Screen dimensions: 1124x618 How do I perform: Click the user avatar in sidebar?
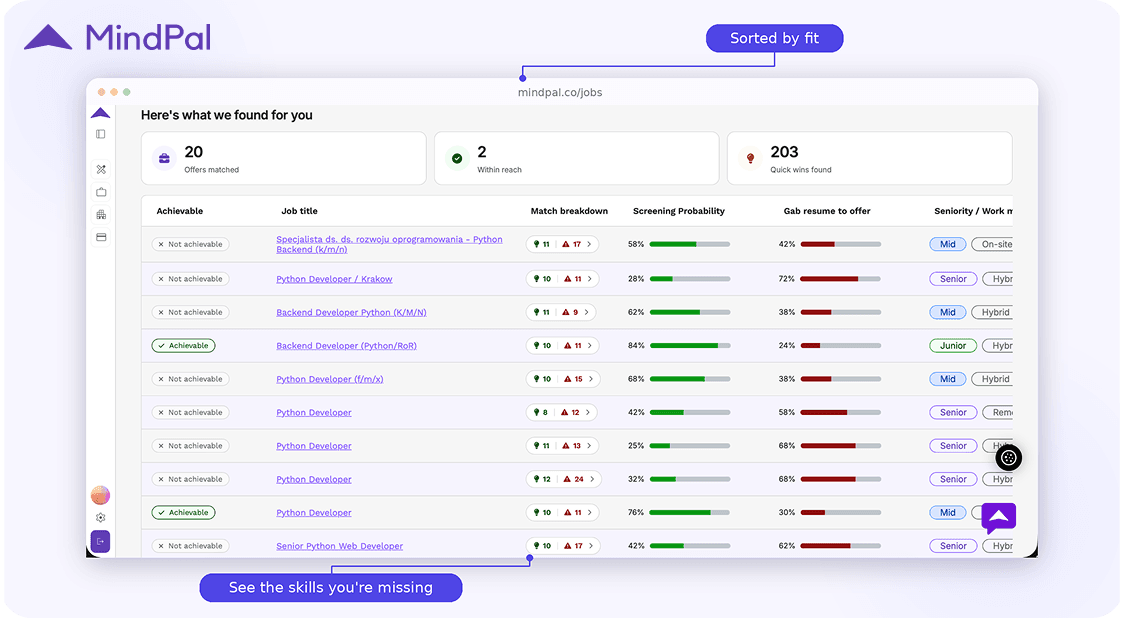click(x=100, y=495)
